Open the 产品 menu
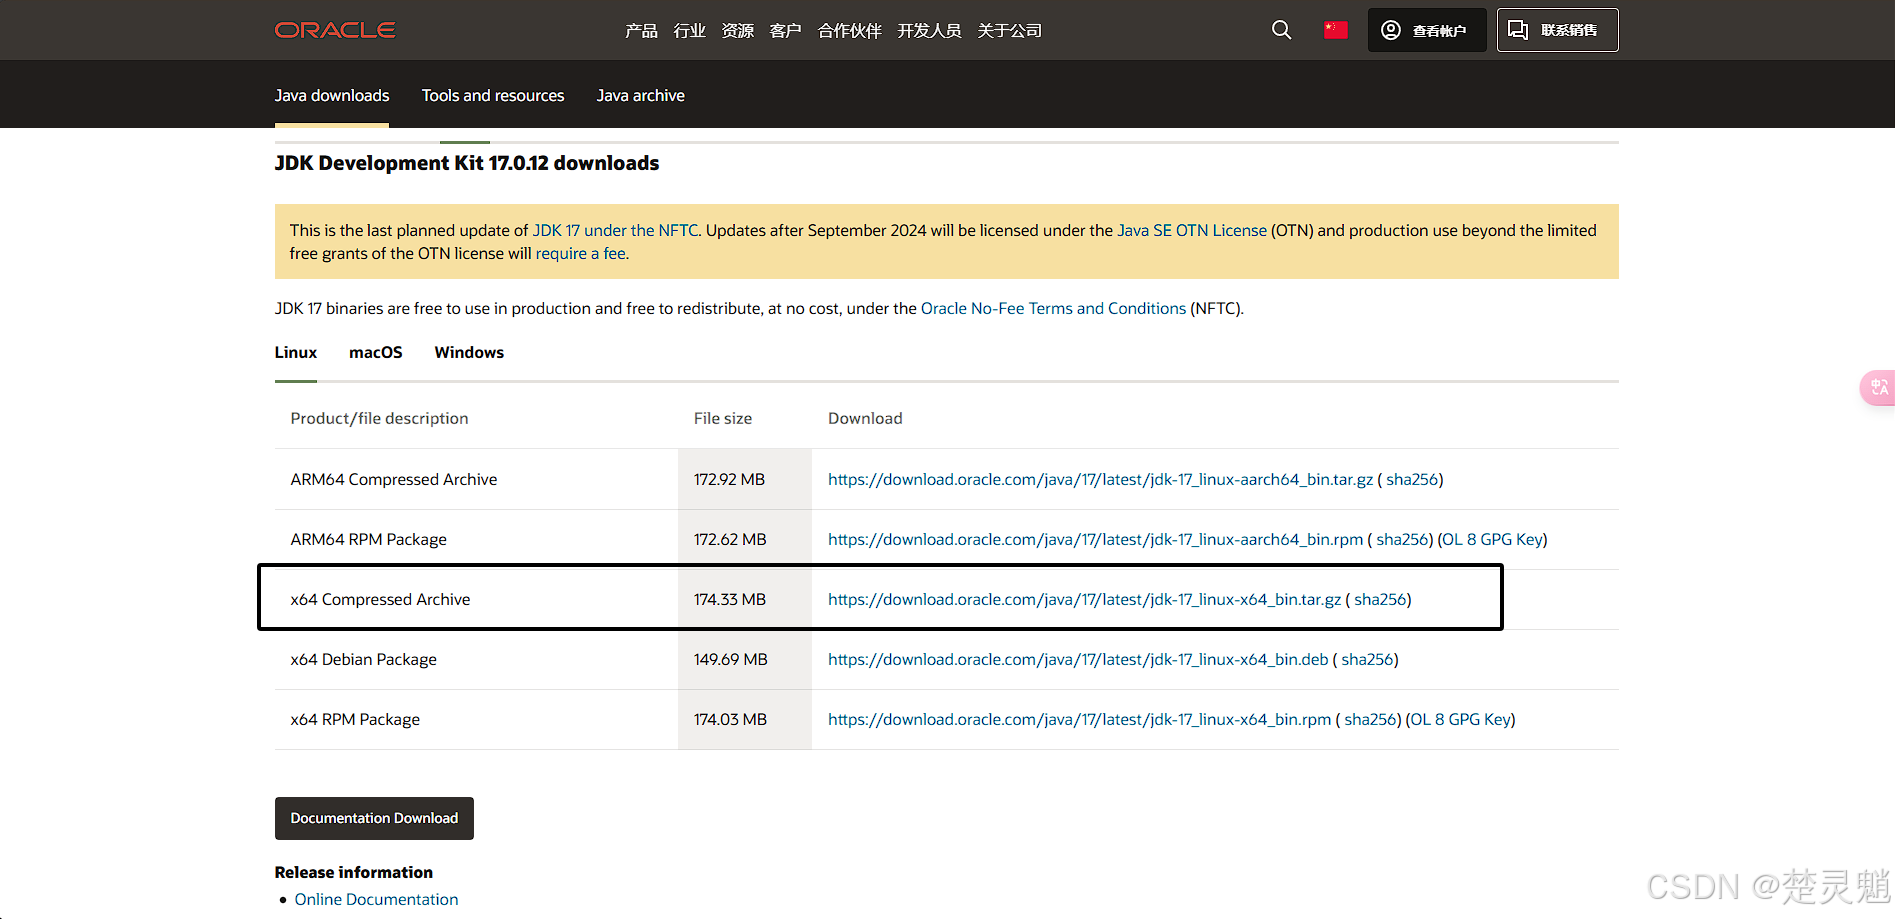Screen dimensions: 1895x919 tap(641, 31)
